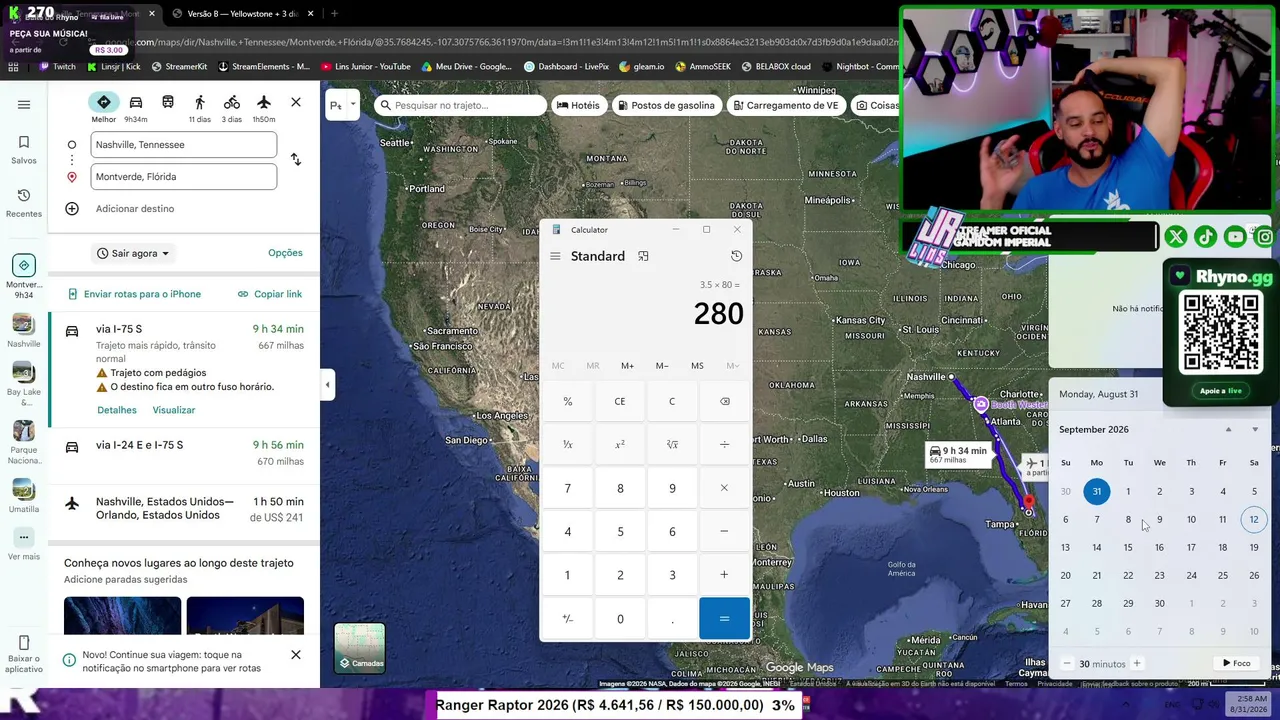The height and width of the screenshot is (720, 1280).
Task: Click the Calculator percent key
Action: 568,401
